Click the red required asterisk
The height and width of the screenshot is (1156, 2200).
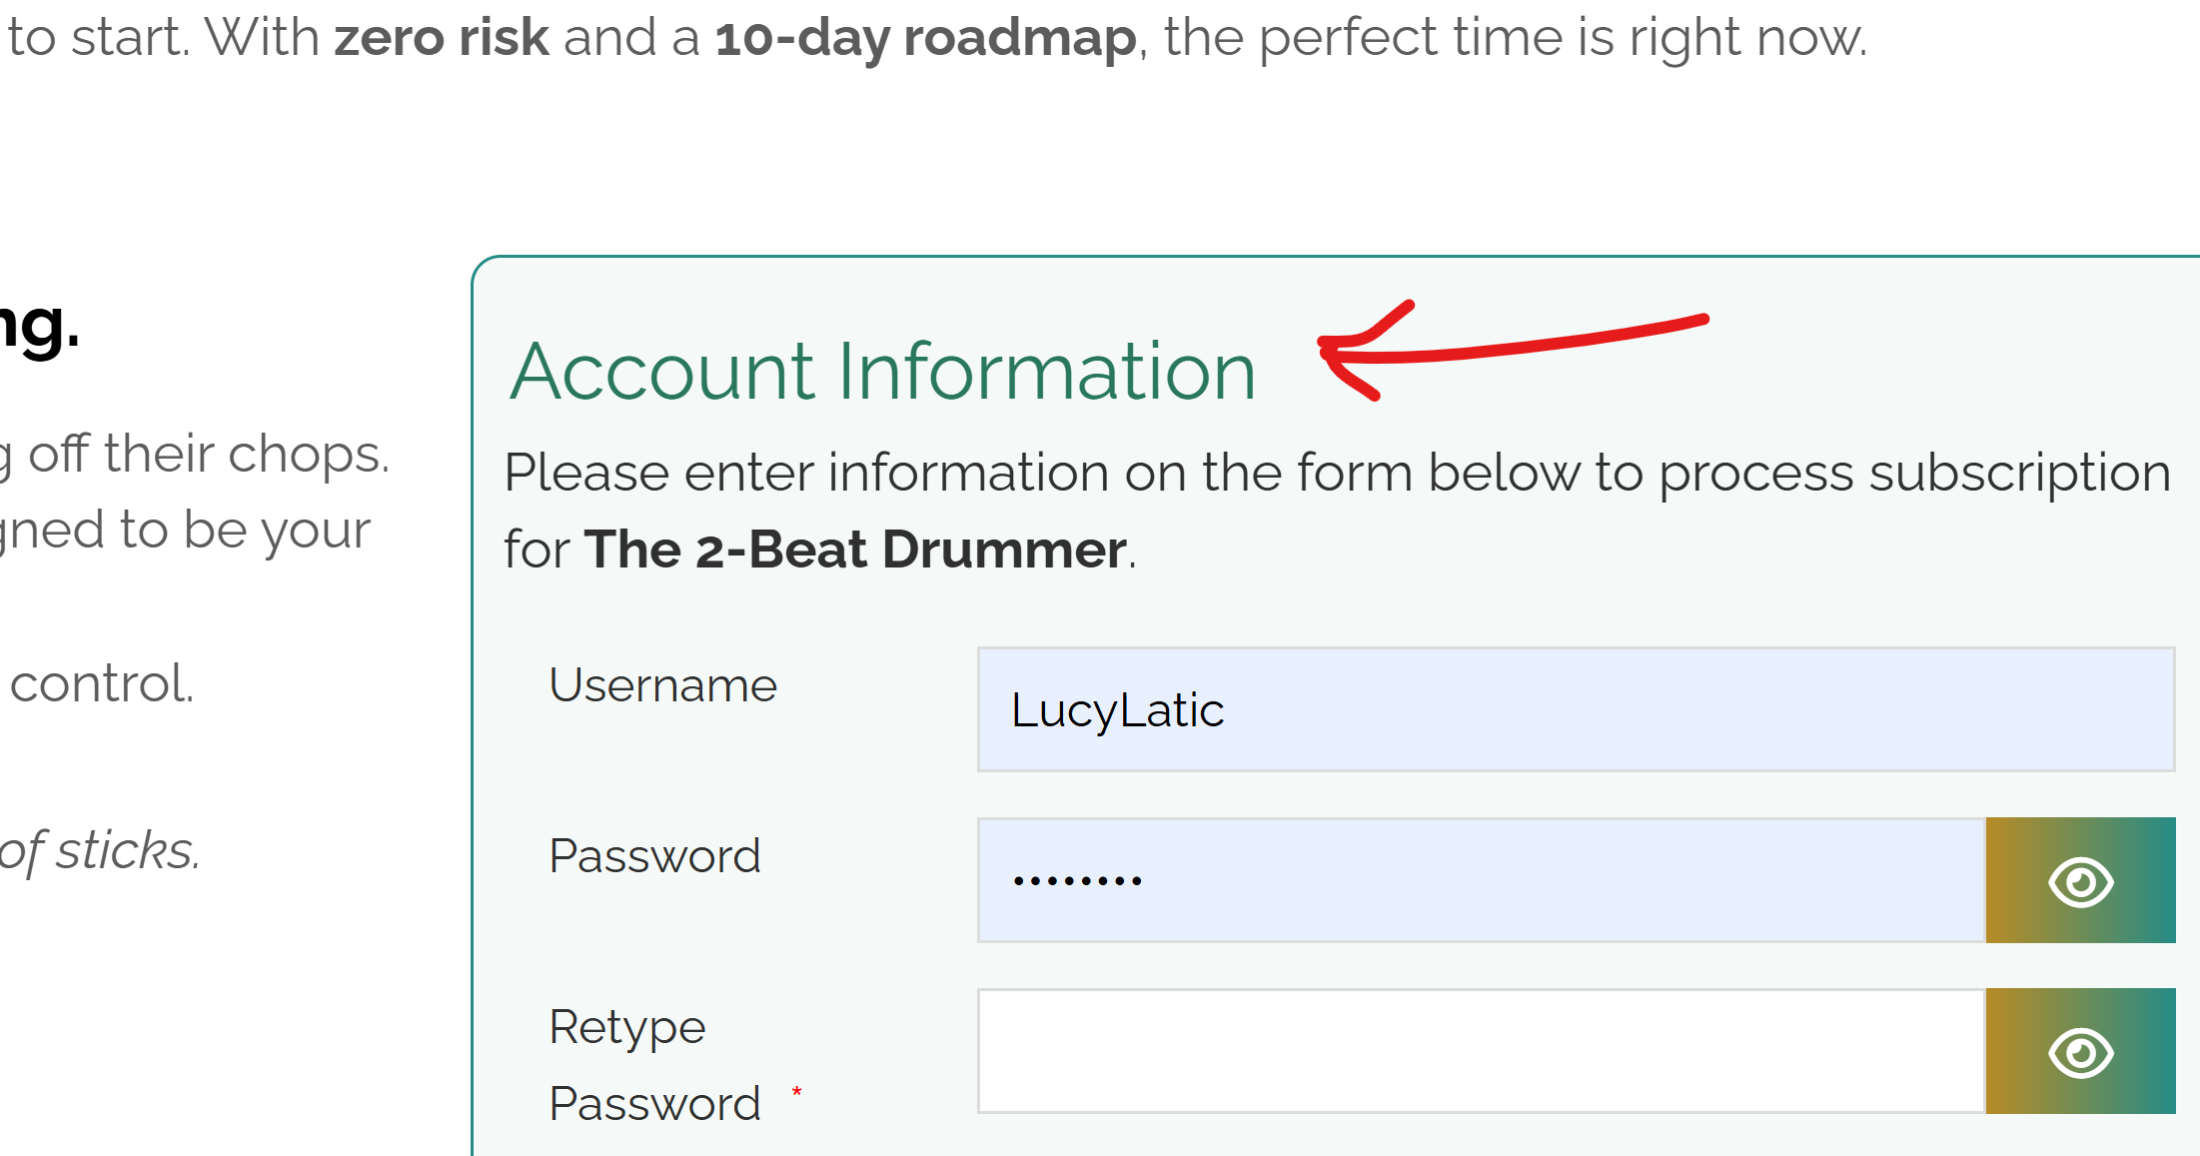[797, 1092]
